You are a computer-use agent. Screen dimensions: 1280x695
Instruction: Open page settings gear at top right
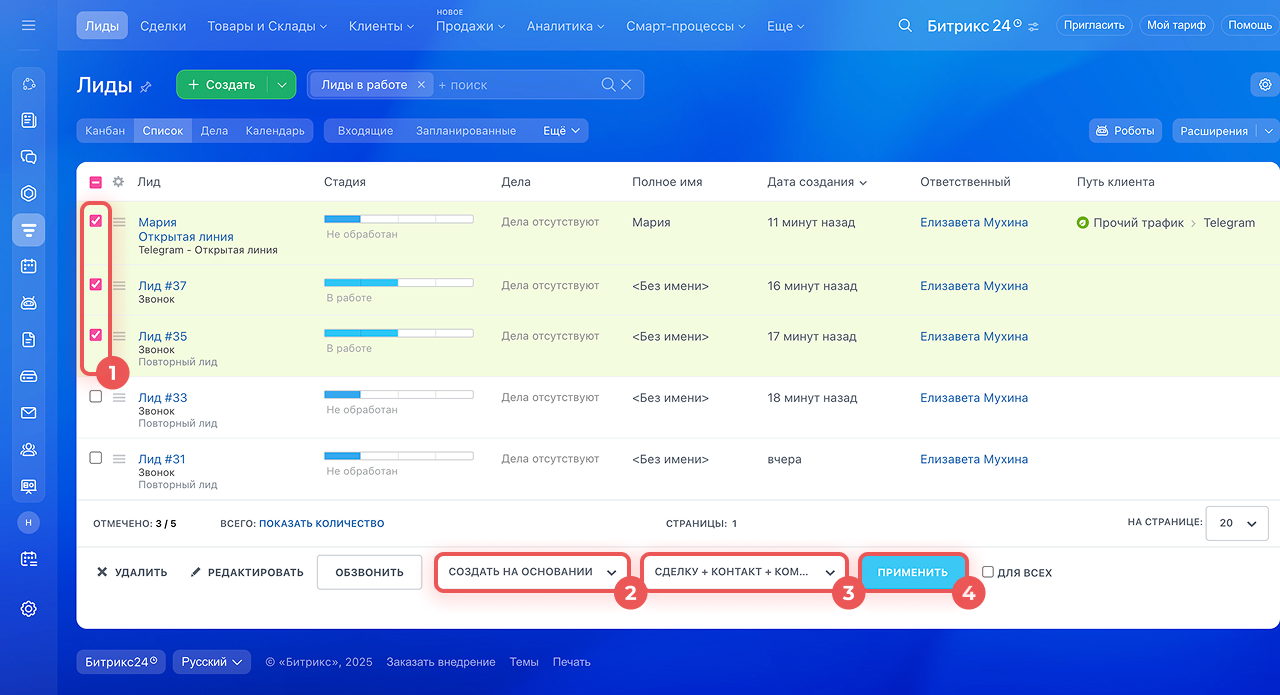click(x=1265, y=84)
